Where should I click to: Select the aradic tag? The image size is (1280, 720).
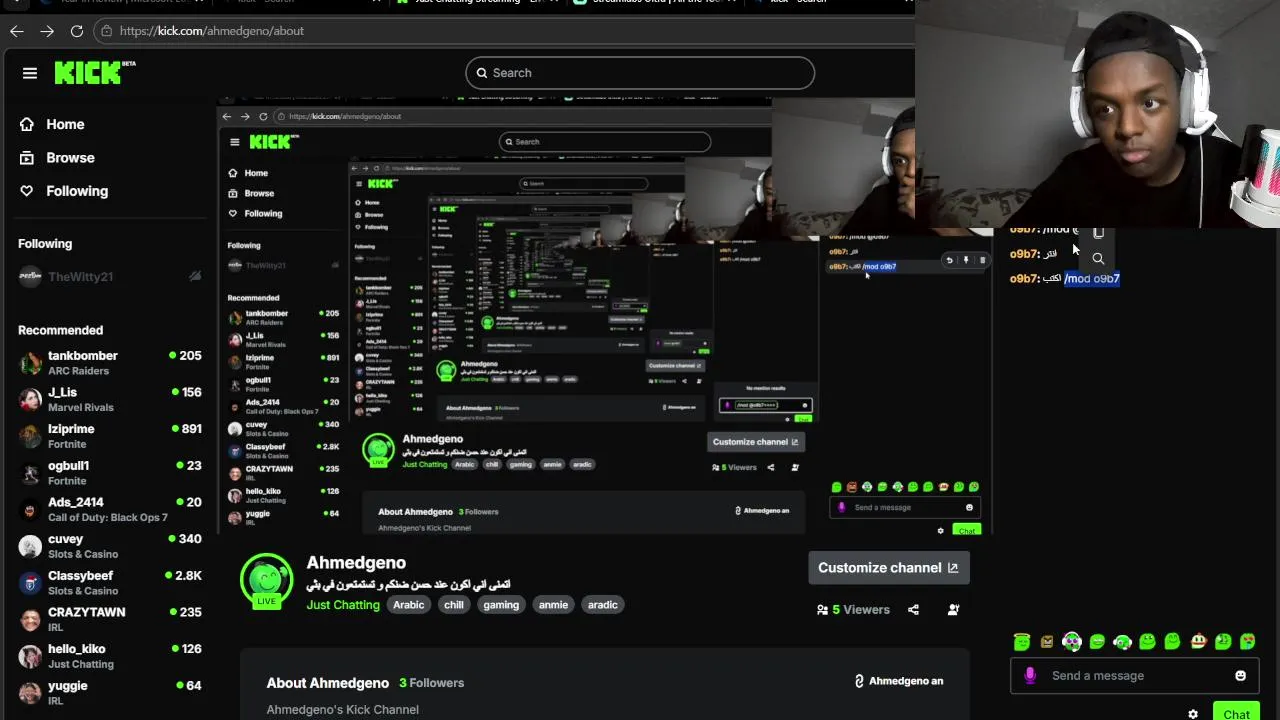602,605
